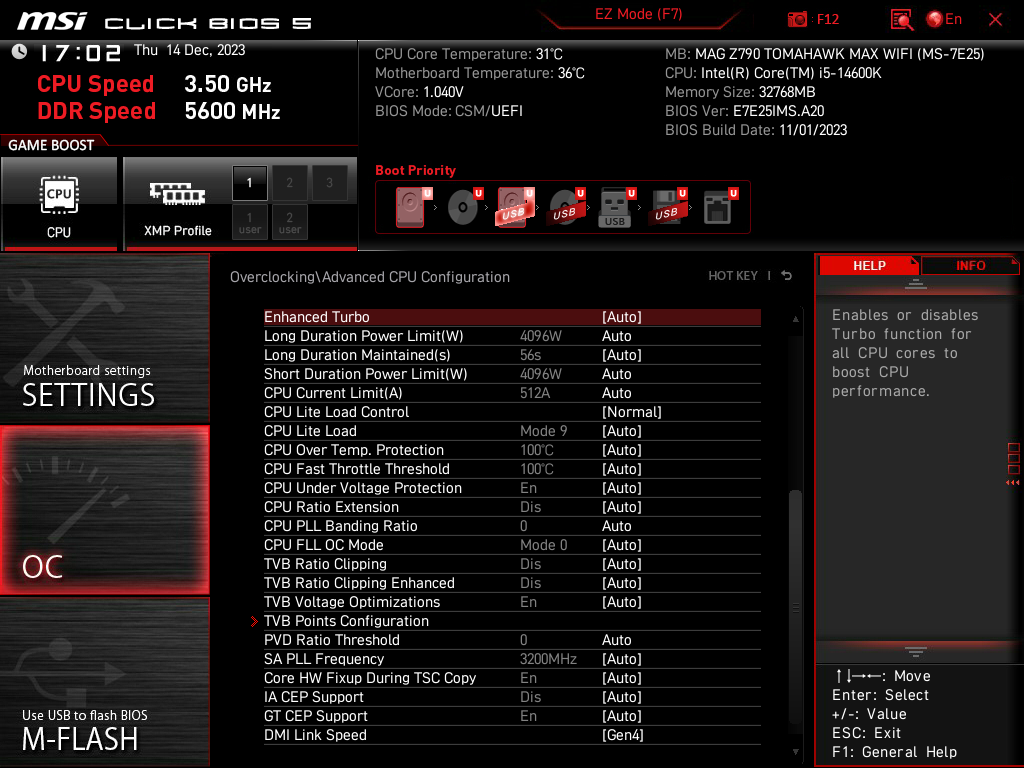Click the right-edge side panel expand arrows
Image resolution: width=1024 pixels, height=768 pixels.
(1013, 483)
